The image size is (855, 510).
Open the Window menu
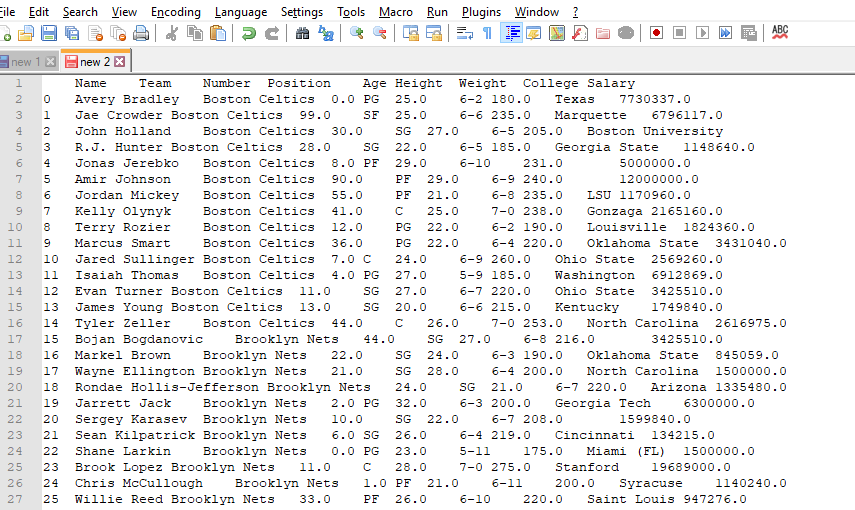pos(537,11)
